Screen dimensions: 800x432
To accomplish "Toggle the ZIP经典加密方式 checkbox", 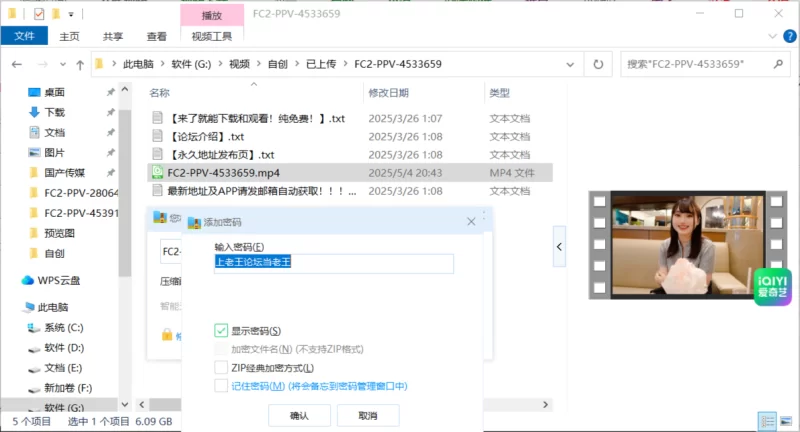I will [221, 367].
